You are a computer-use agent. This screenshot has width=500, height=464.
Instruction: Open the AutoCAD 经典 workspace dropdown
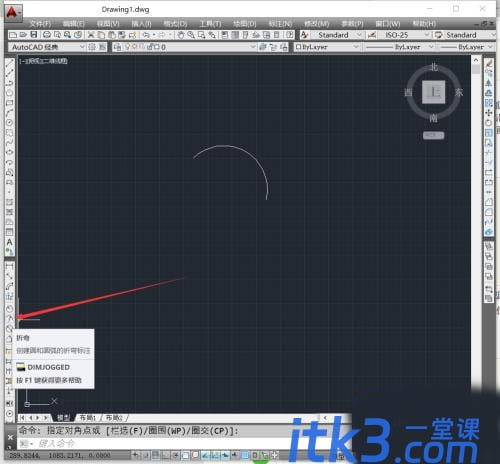tap(47, 47)
